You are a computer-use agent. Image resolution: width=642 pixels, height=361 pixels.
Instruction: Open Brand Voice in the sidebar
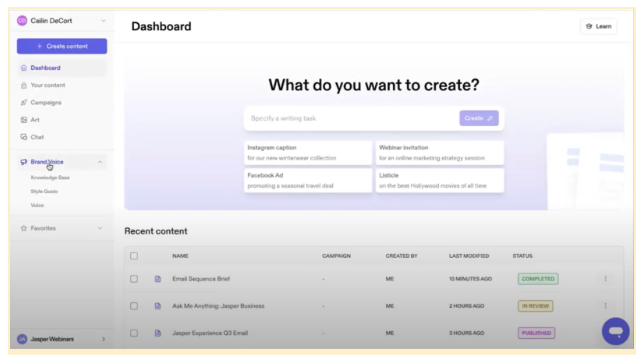pyautogui.click(x=62, y=162)
